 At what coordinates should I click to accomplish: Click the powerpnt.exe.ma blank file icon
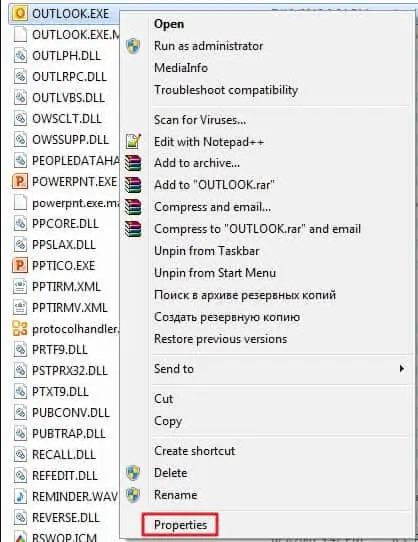pos(20,203)
